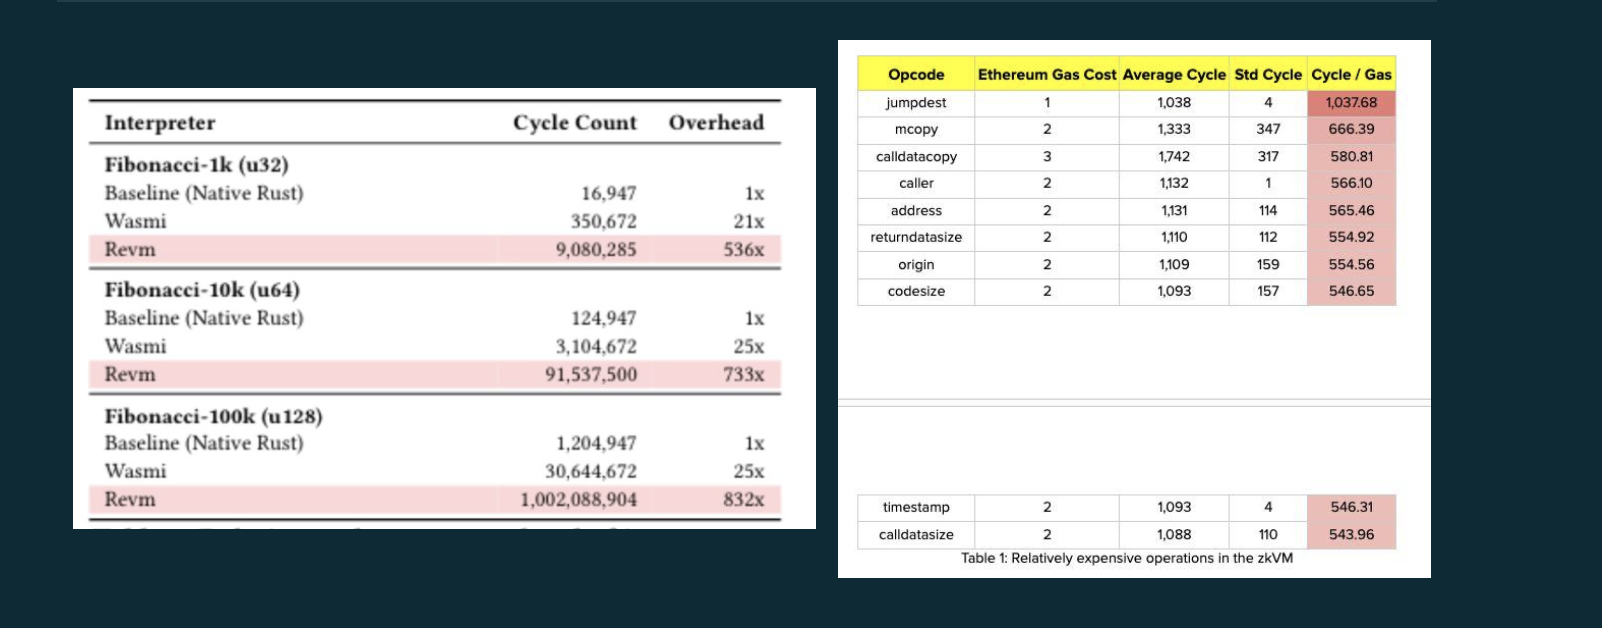The height and width of the screenshot is (628, 1602).
Task: Select the jumpdest opcode cell
Action: click(x=916, y=102)
